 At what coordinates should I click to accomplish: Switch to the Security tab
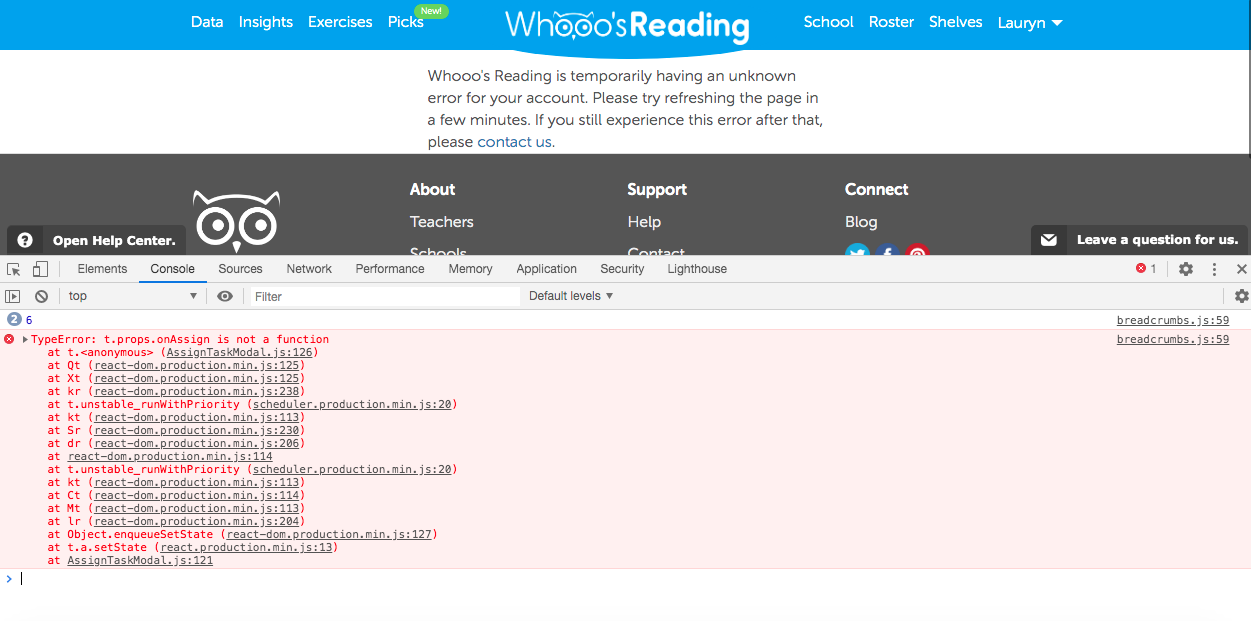coord(622,269)
